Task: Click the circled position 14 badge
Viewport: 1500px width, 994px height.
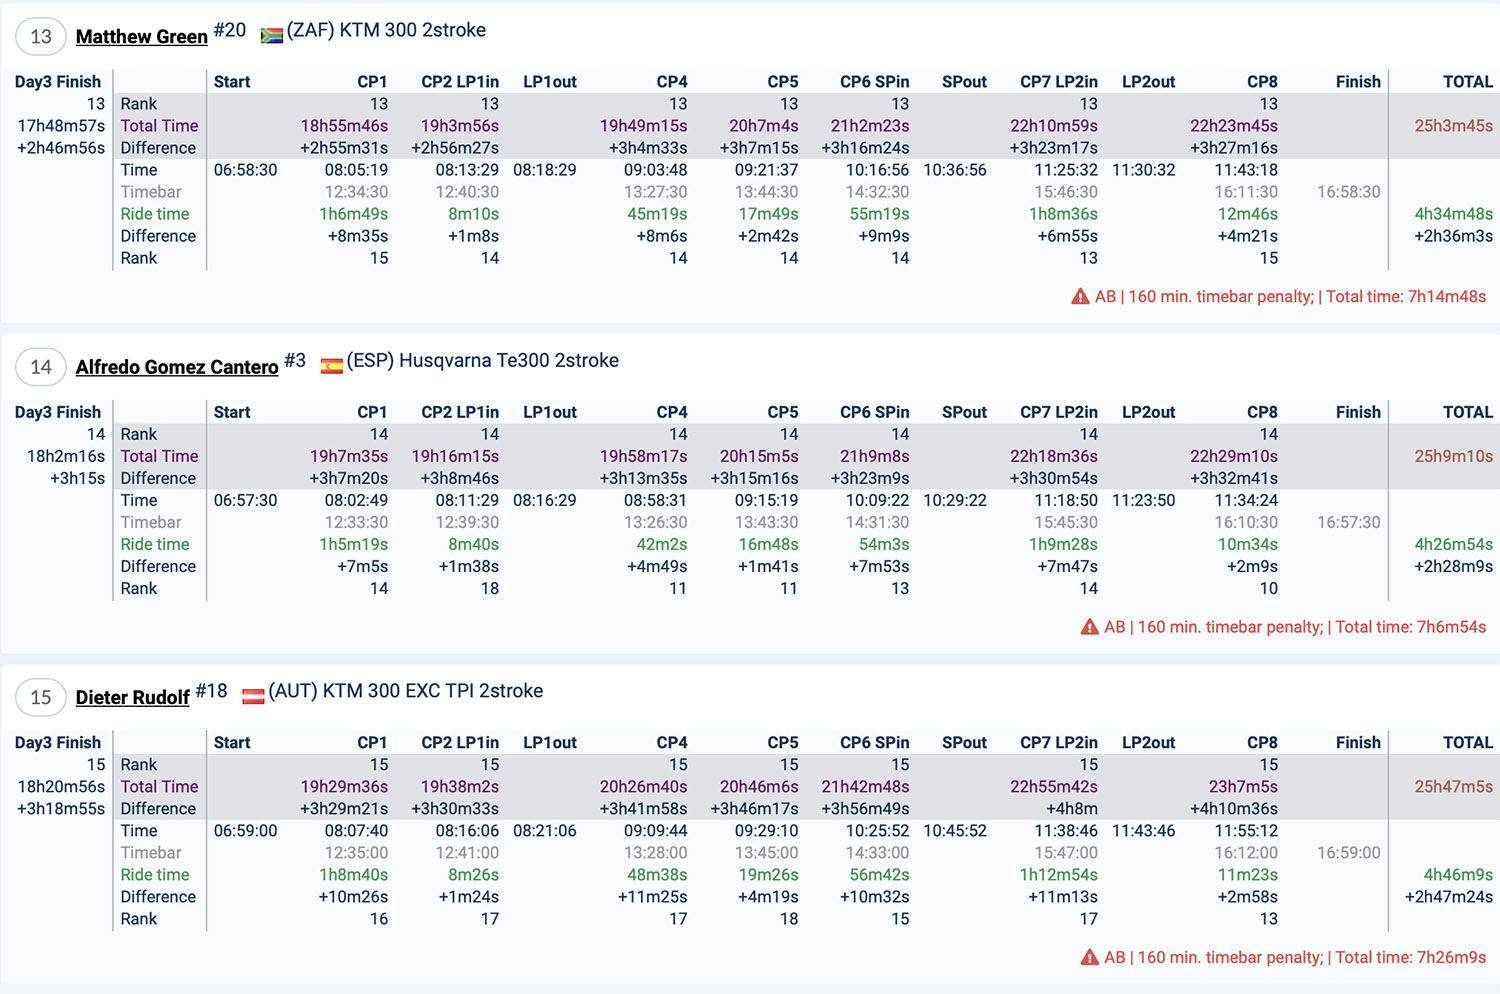Action: tap(41, 367)
